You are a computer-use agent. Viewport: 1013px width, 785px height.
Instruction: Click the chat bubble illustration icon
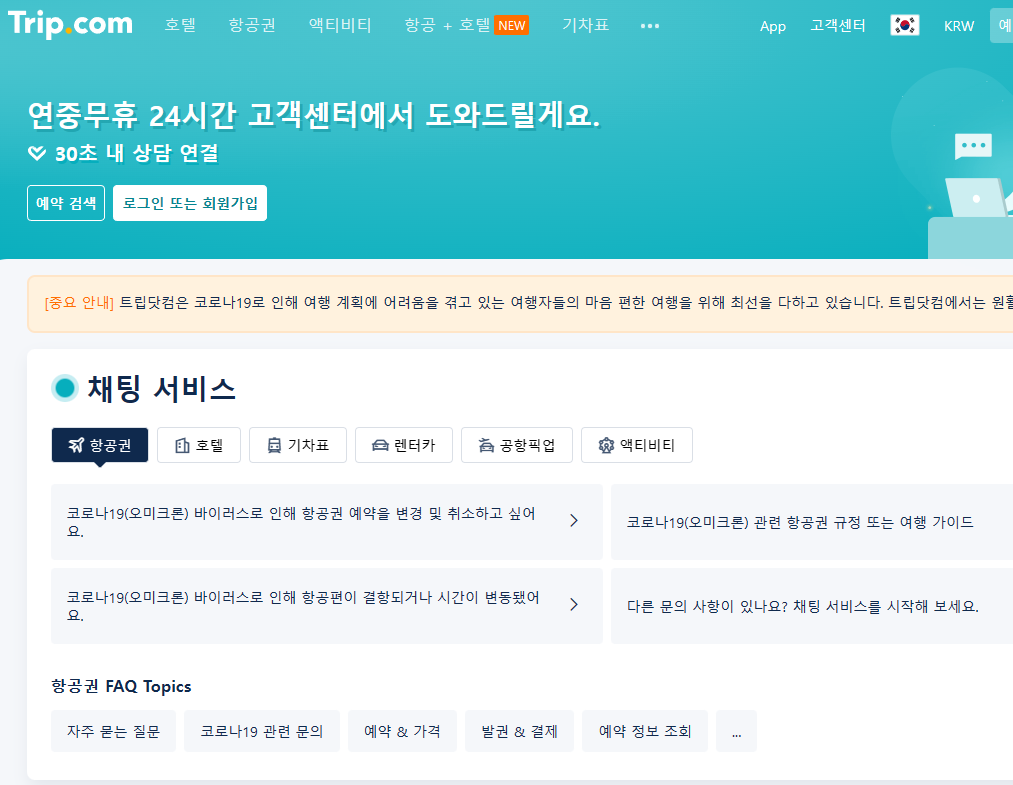pyautogui.click(x=973, y=147)
